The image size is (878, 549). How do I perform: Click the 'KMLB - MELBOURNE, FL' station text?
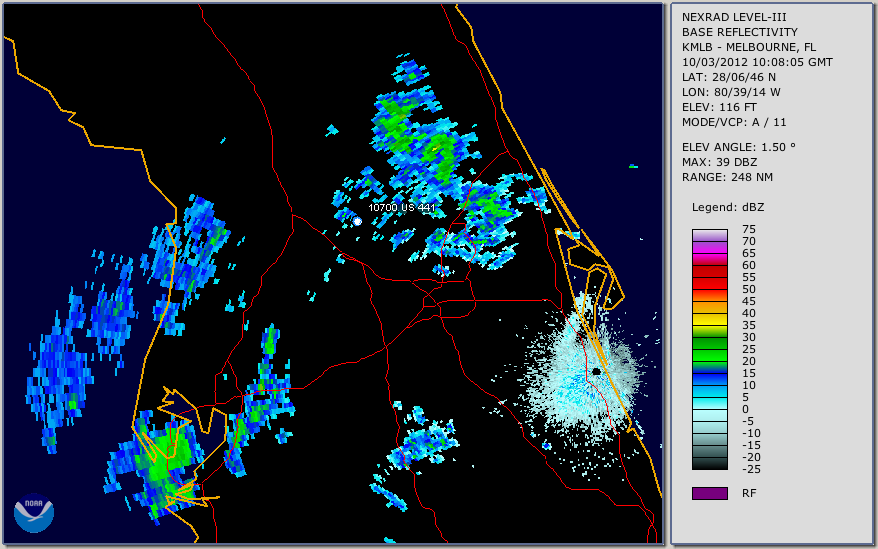click(749, 47)
